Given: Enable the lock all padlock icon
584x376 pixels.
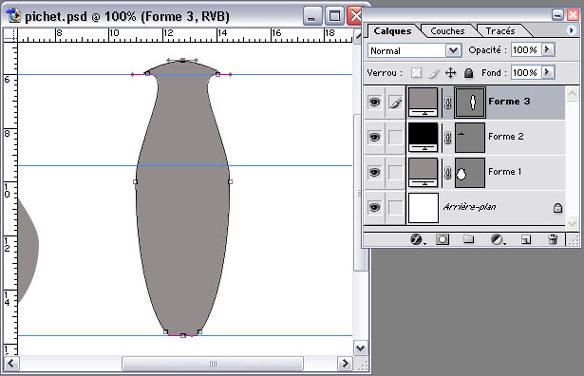Looking at the screenshot, I should [x=469, y=73].
